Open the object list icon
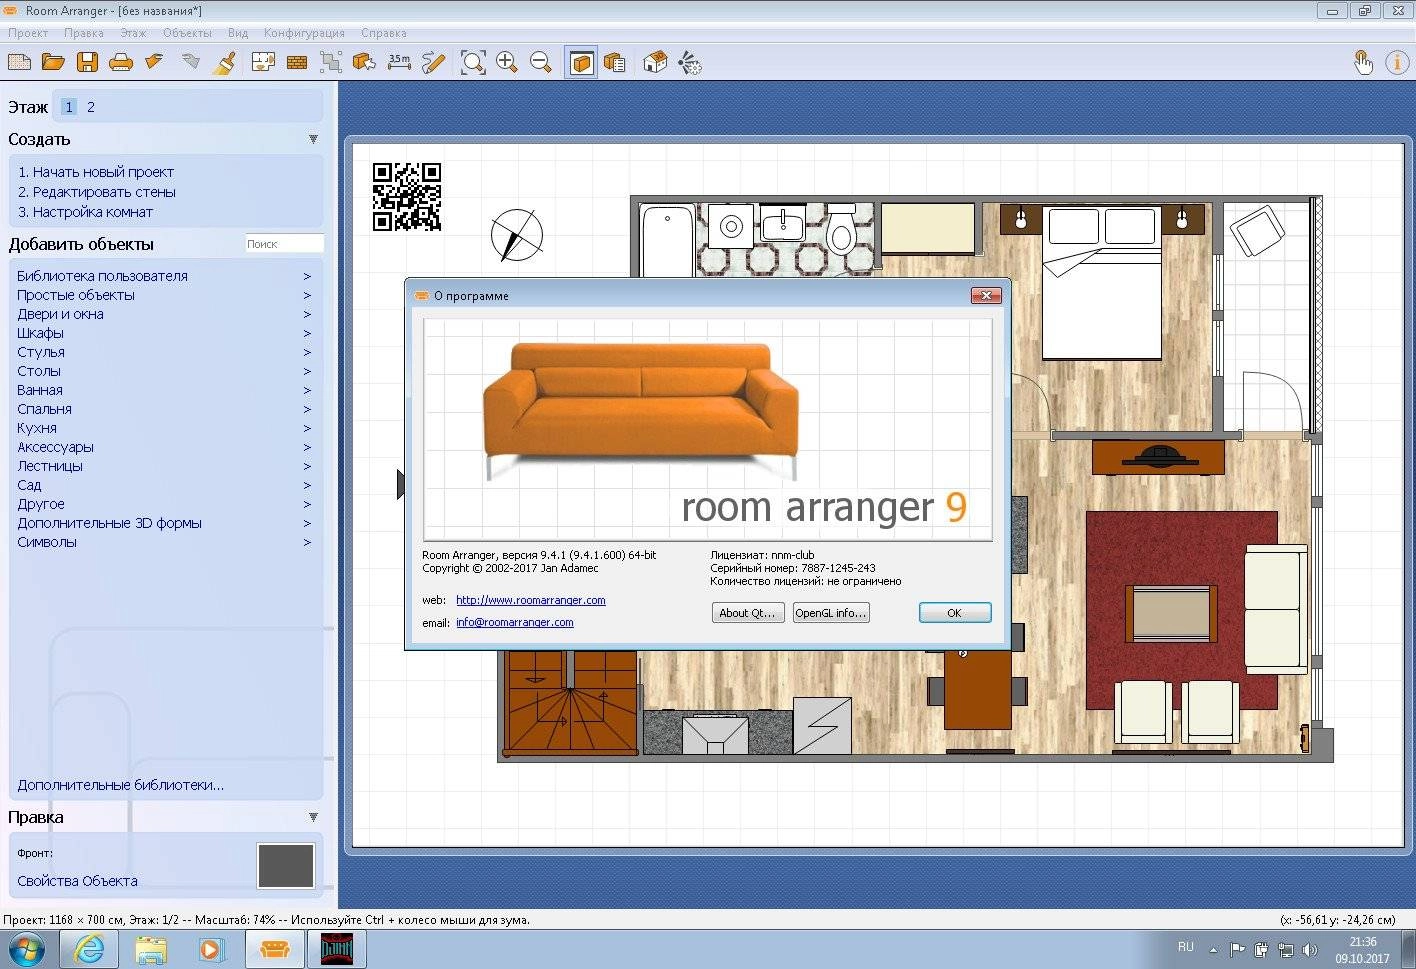Image resolution: width=1416 pixels, height=969 pixels. pyautogui.click(x=615, y=62)
